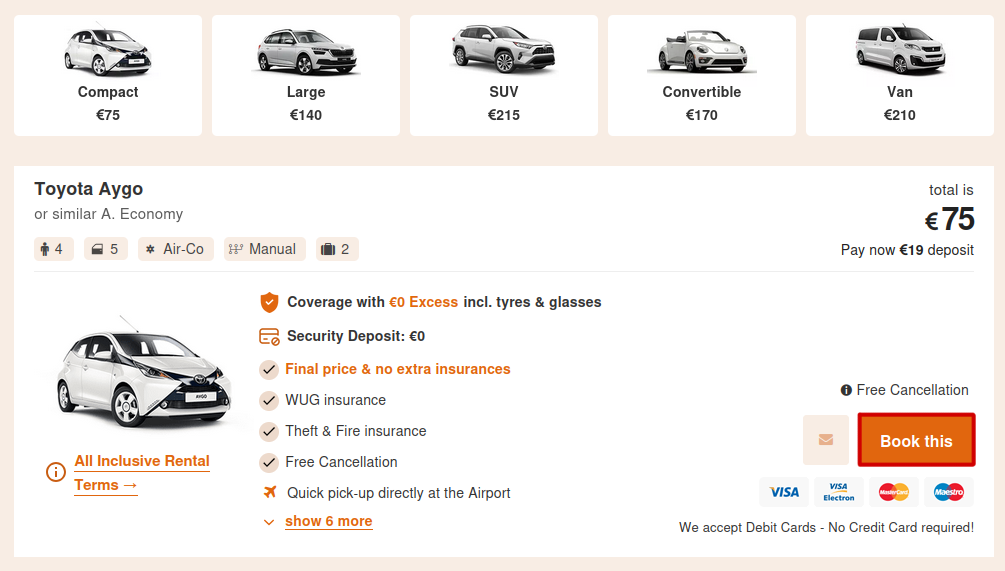The height and width of the screenshot is (571, 1005).
Task: Click the envelope email icon button
Action: (826, 440)
